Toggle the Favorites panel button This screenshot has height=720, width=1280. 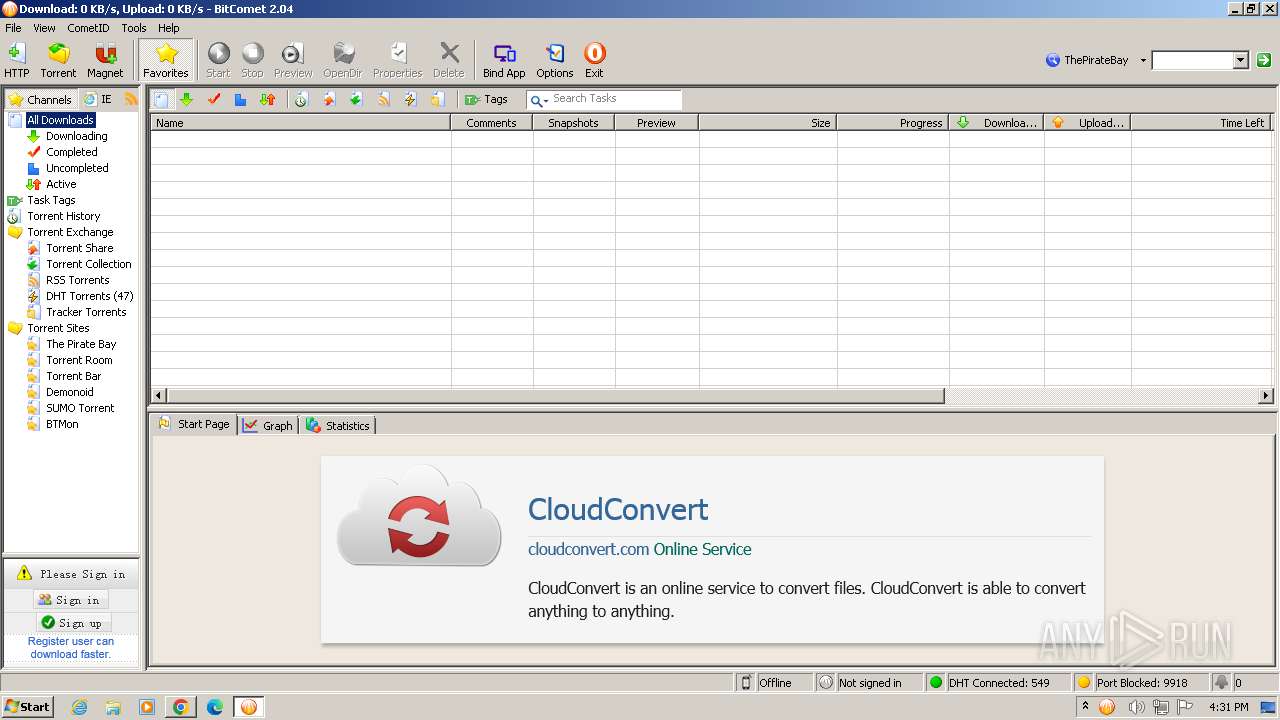pyautogui.click(x=166, y=60)
